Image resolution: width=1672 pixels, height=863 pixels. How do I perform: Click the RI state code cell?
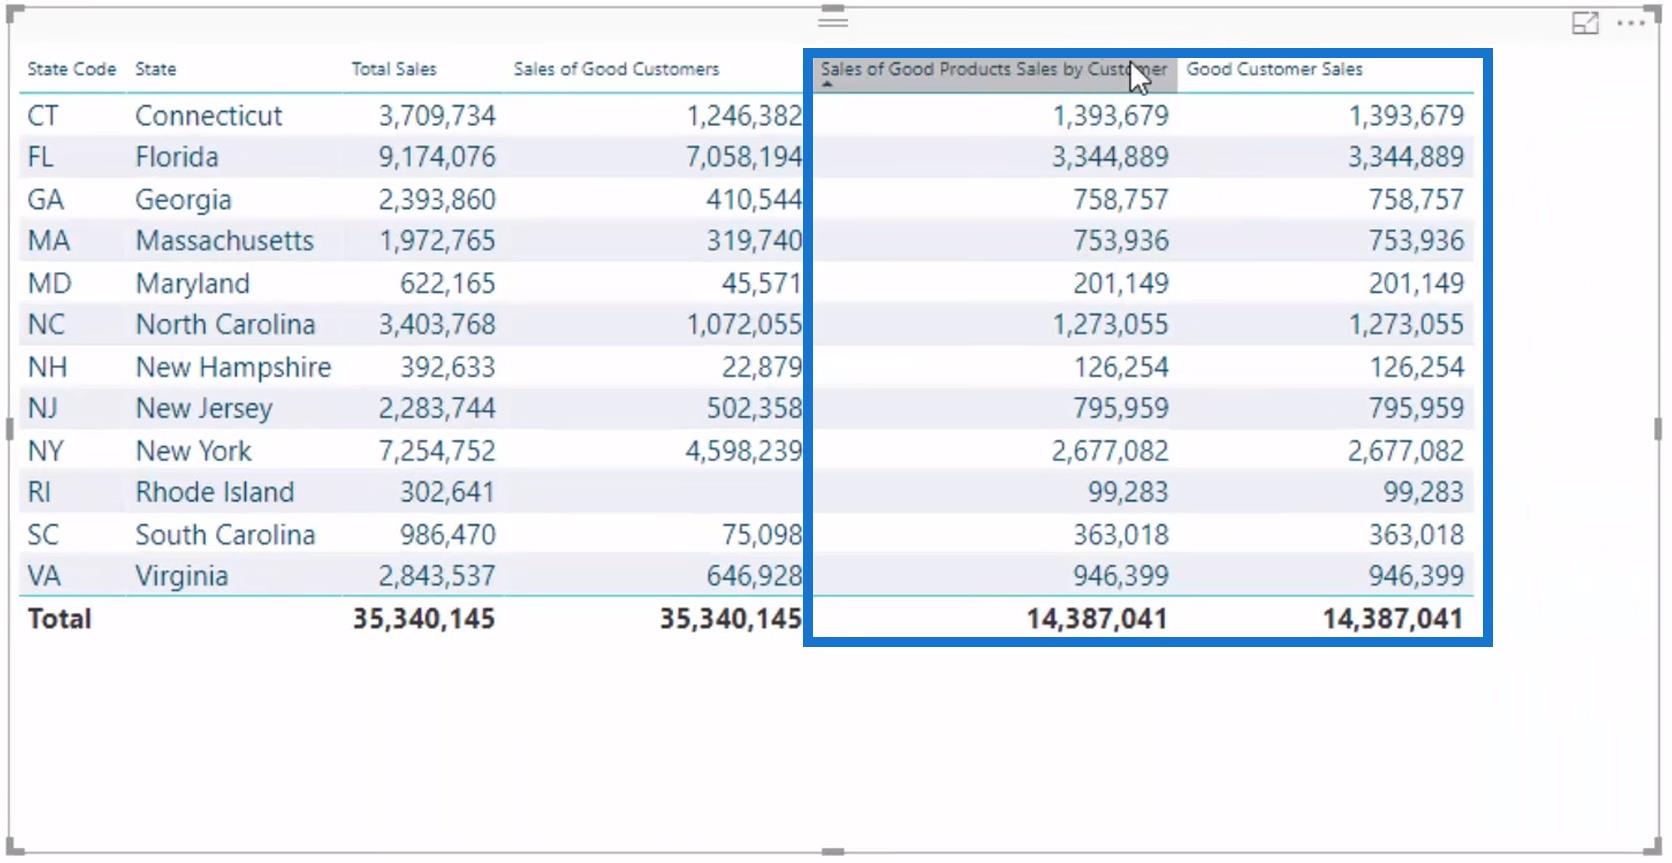[x=39, y=492]
